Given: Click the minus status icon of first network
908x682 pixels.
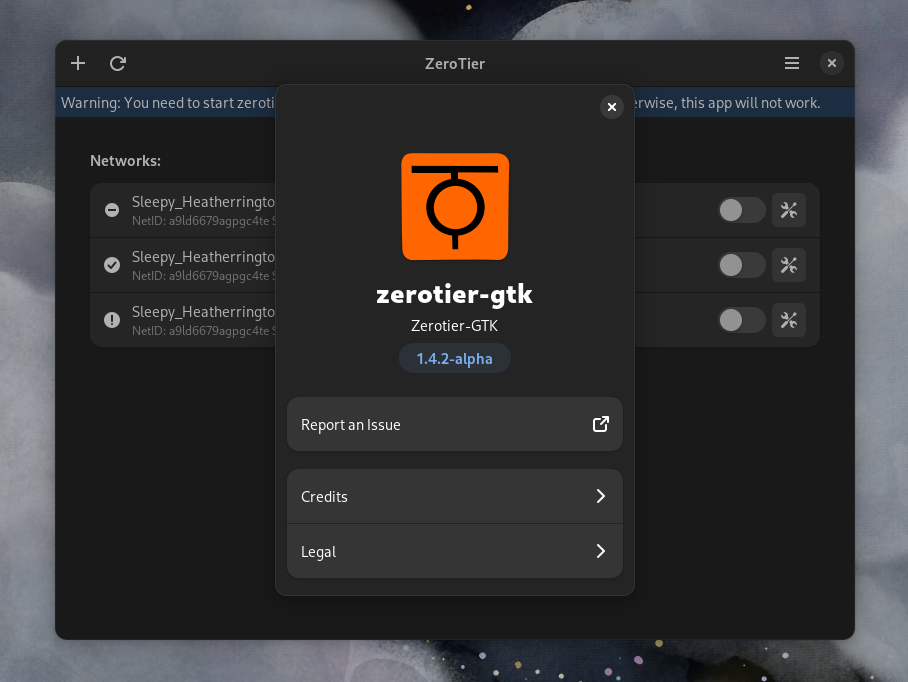Looking at the screenshot, I should point(112,210).
